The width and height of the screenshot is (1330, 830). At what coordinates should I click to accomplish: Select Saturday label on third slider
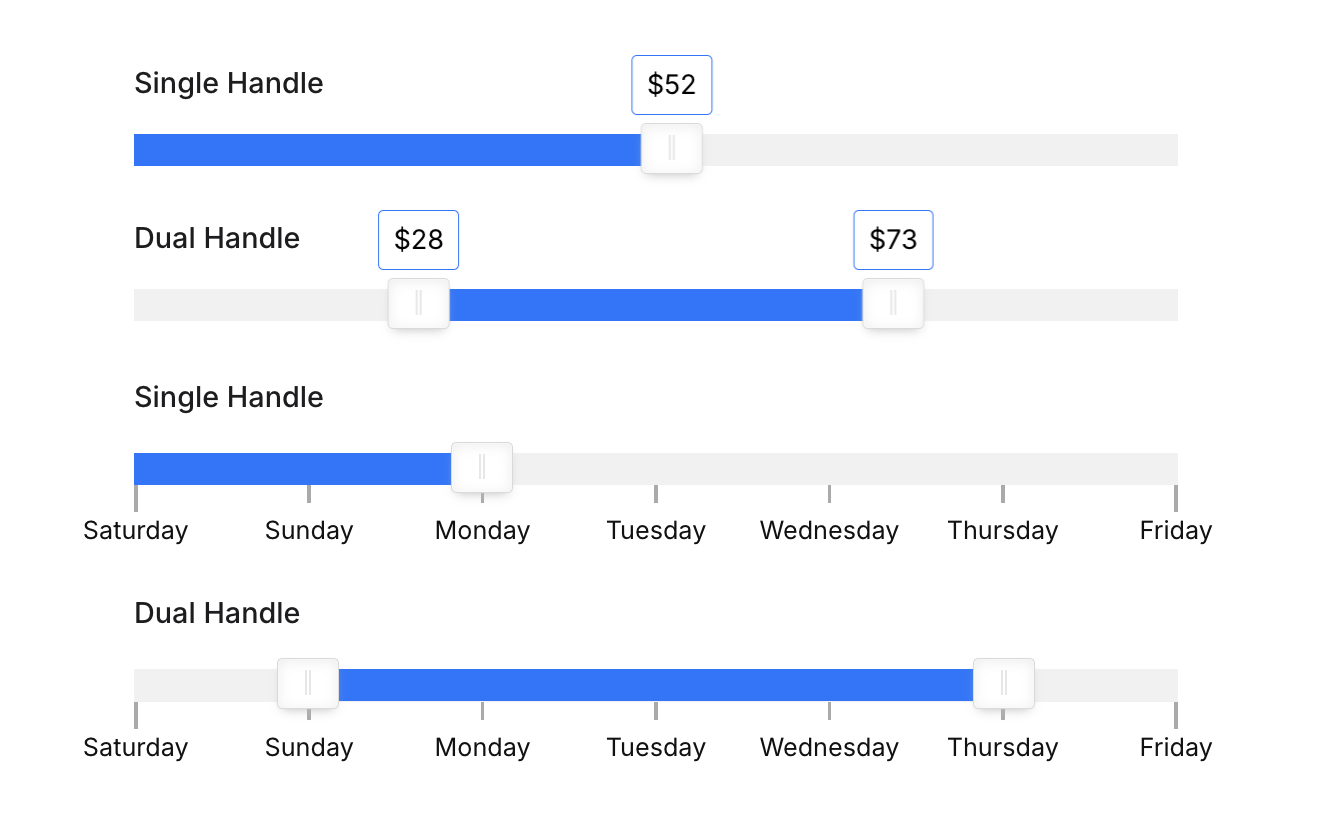coord(136,530)
